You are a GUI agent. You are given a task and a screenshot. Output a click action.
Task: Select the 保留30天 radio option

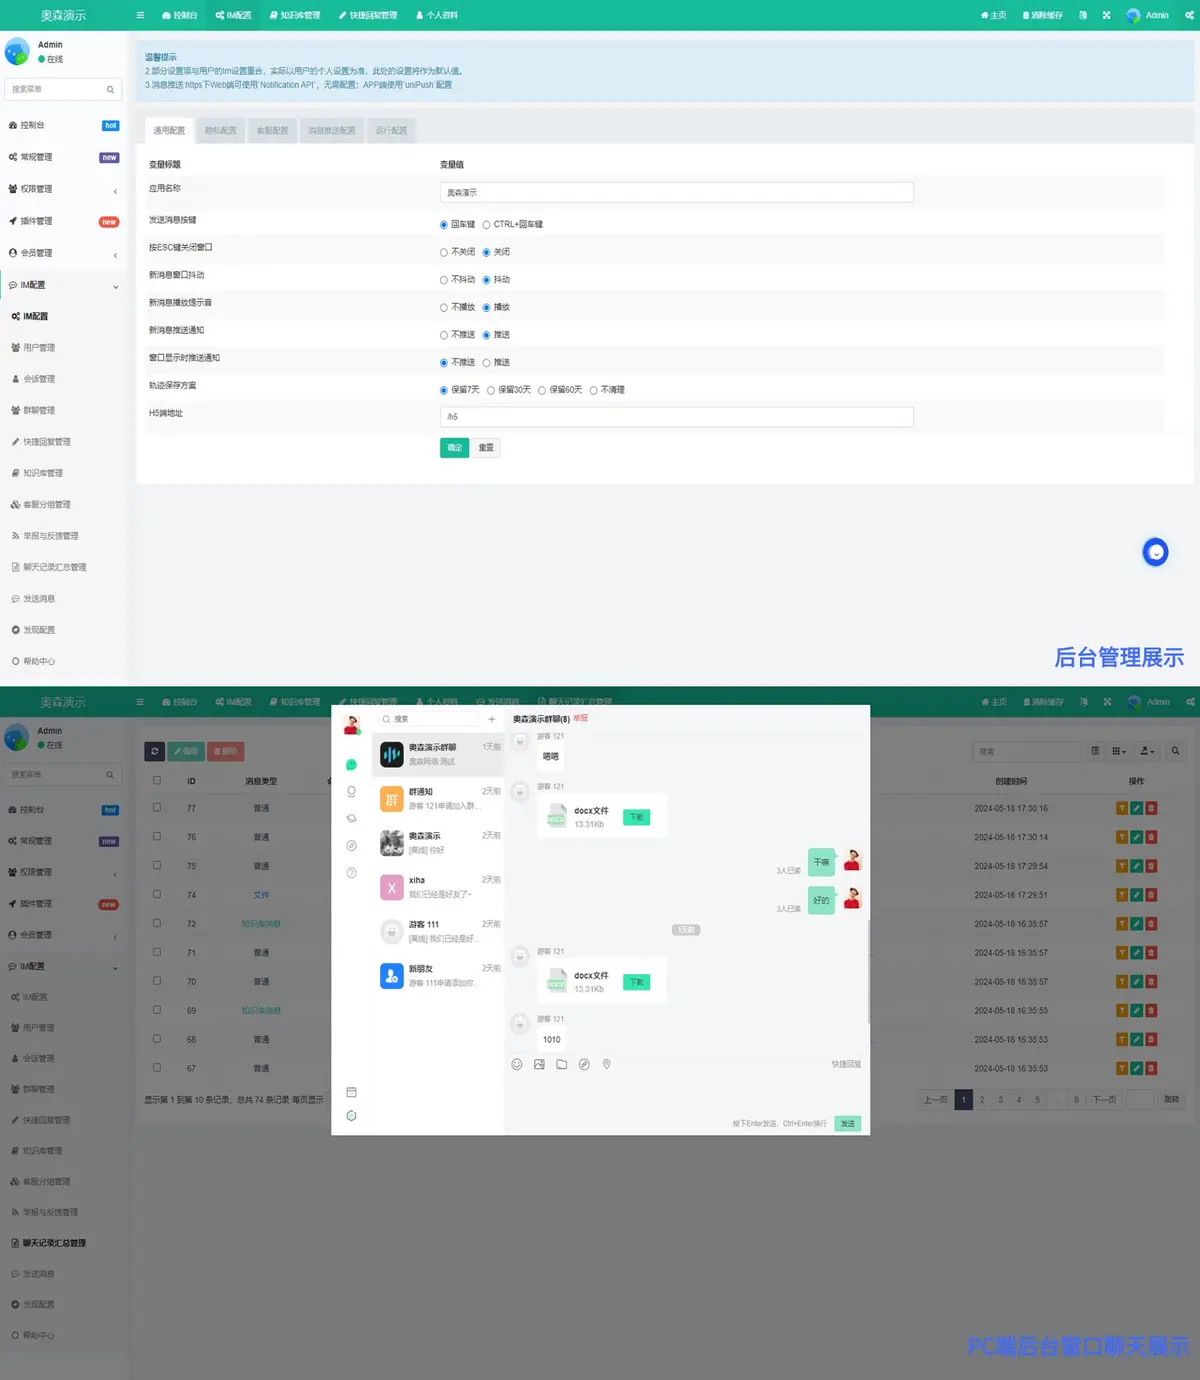[491, 390]
